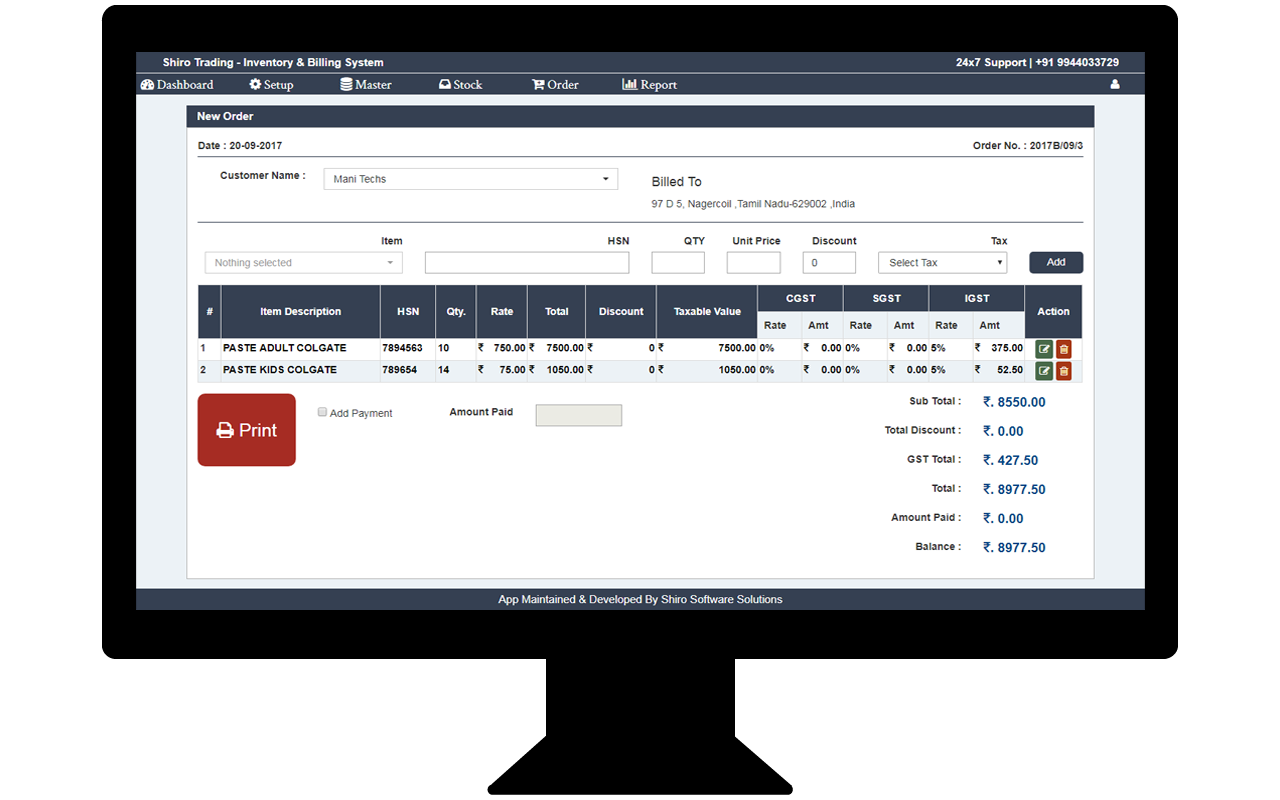Delete the PASTE KIDS COLGATE row

[x=1064, y=371]
